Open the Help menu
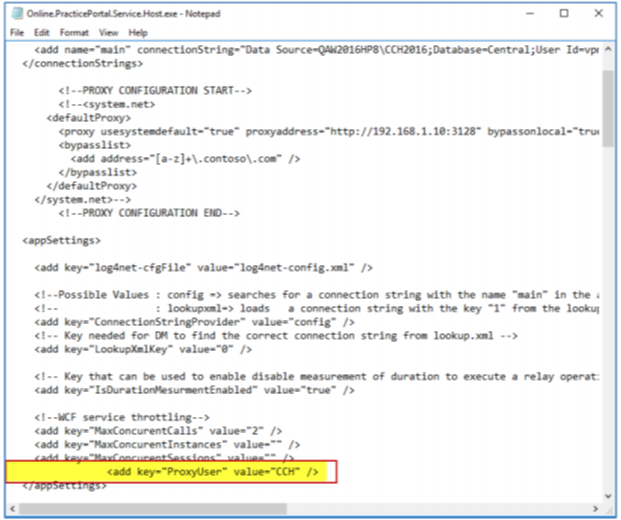 (x=138, y=32)
